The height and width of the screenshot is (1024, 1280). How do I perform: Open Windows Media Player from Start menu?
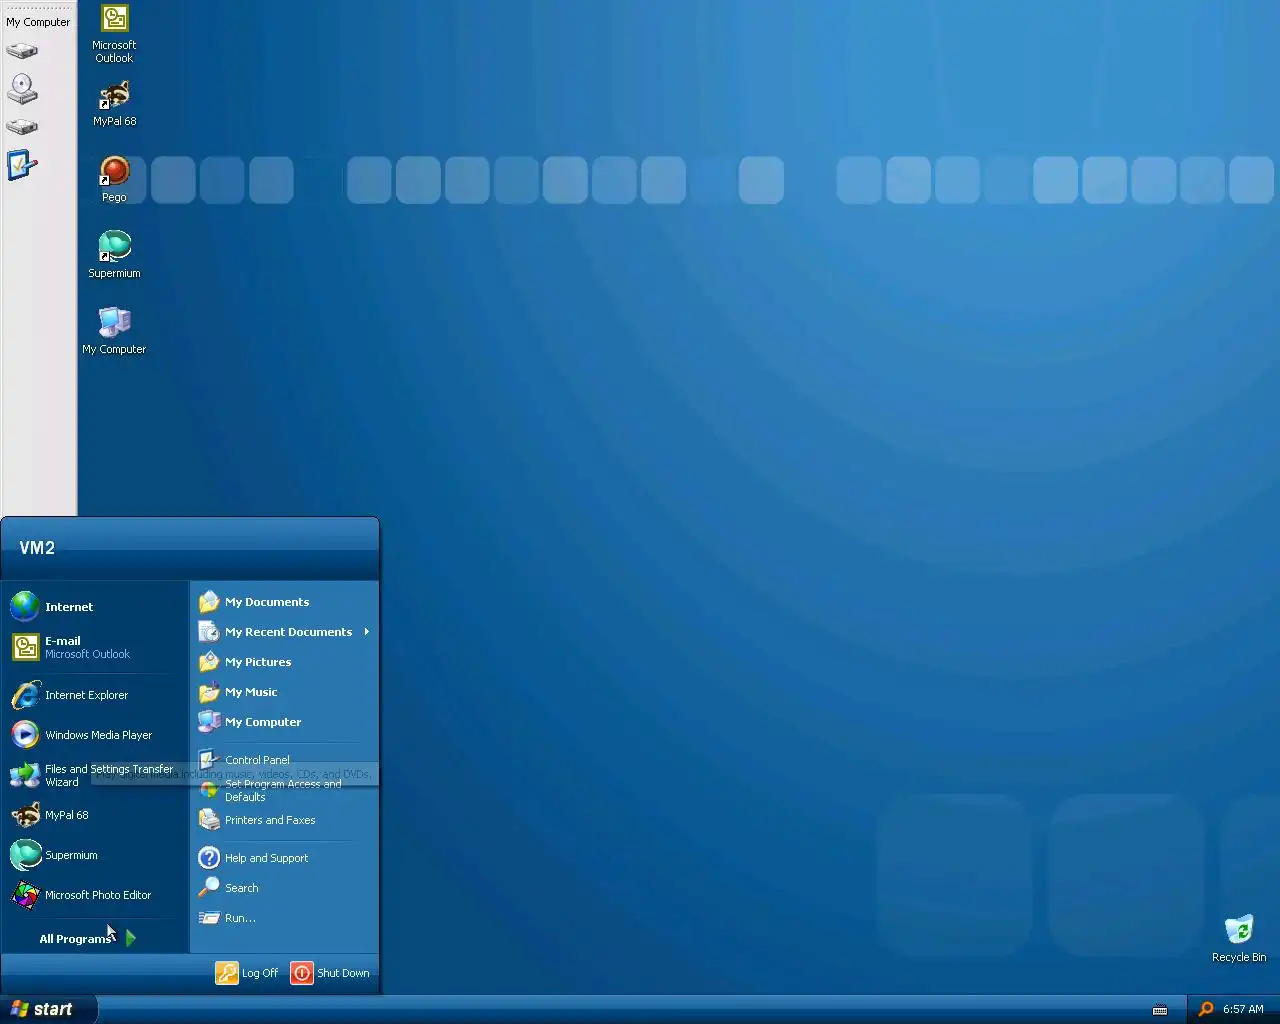(x=95, y=735)
